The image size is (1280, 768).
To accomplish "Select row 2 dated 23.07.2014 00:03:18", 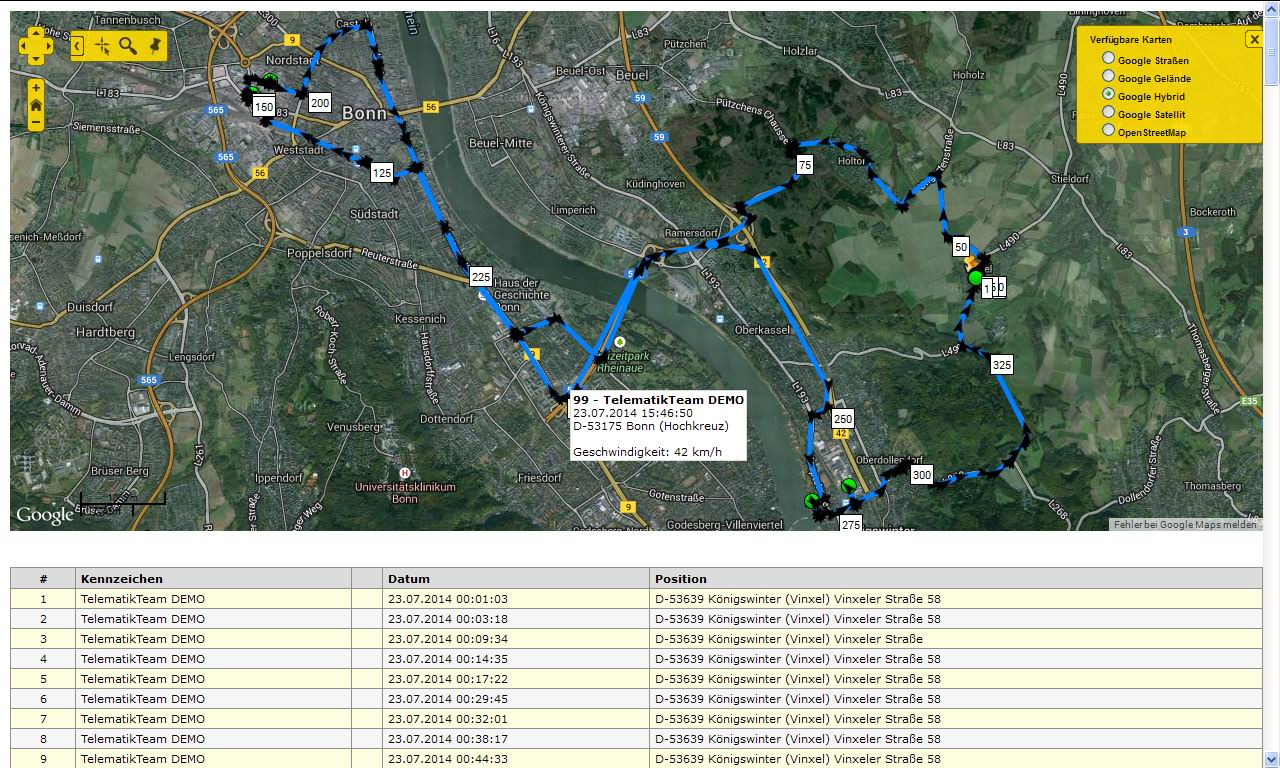I will click(636, 619).
